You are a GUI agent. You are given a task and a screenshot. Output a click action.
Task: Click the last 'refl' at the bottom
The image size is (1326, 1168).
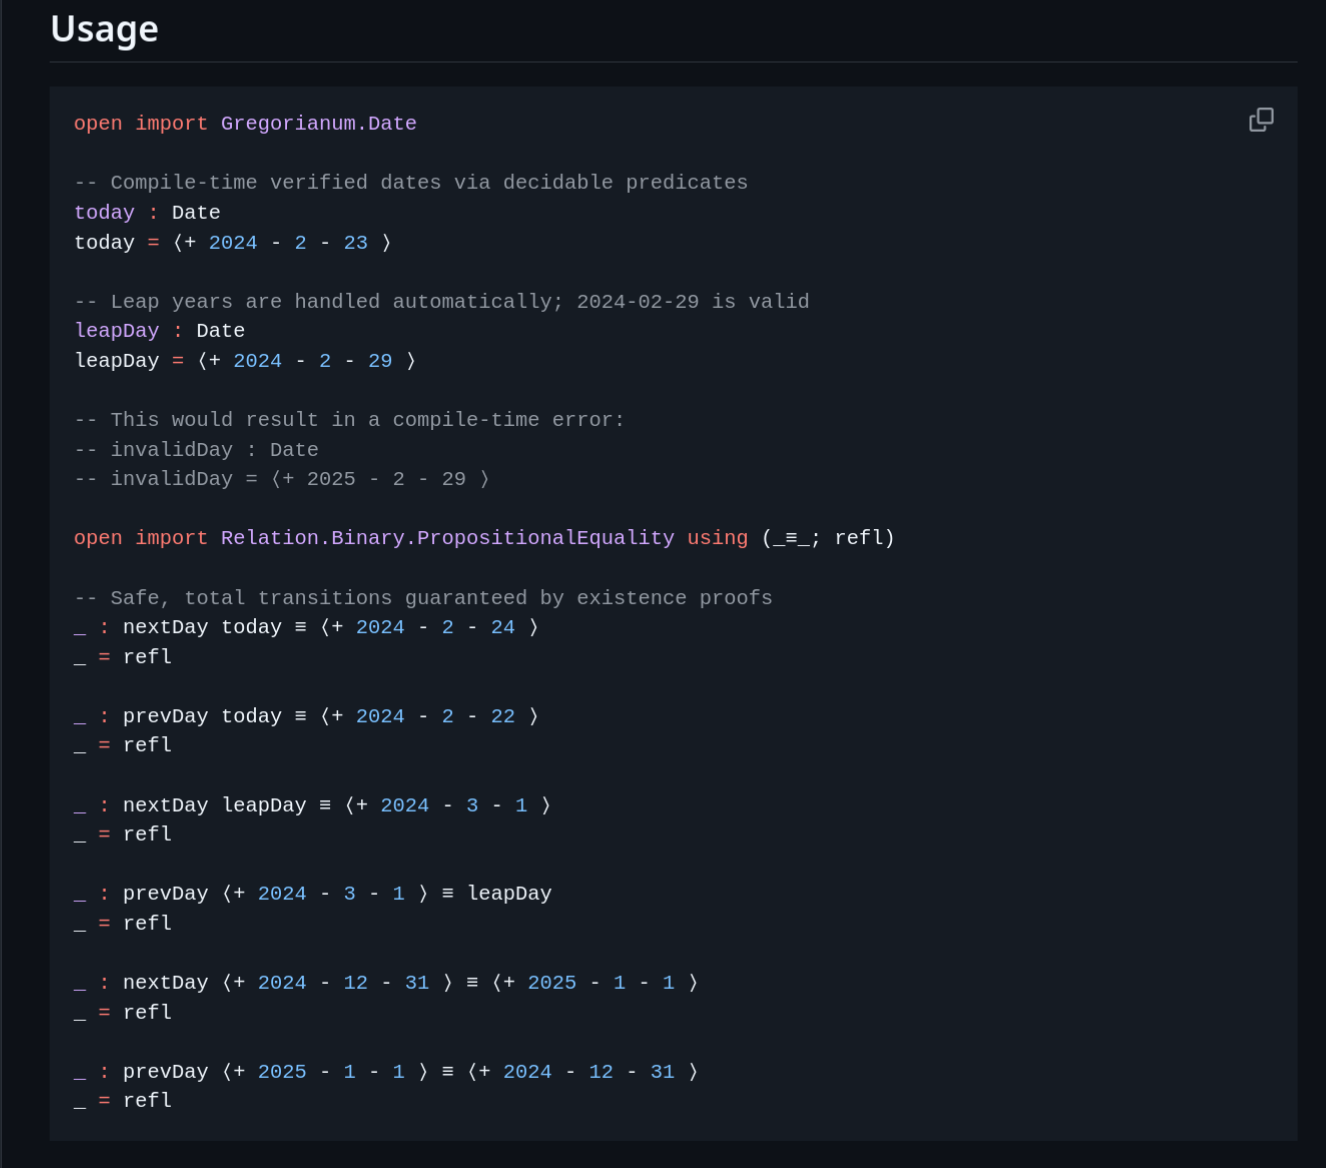click(x=147, y=1100)
